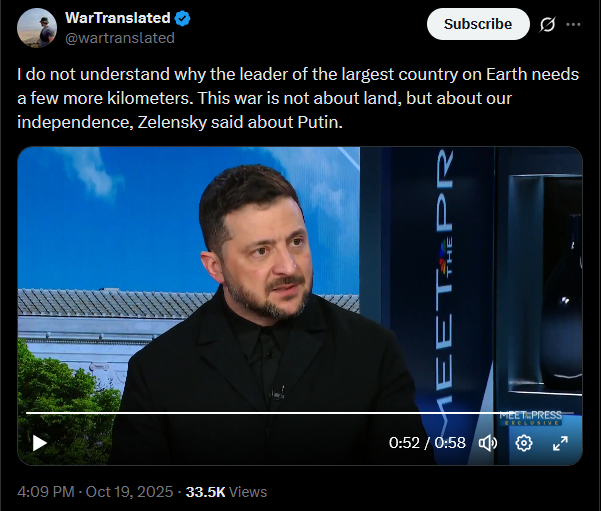Screen dimensions: 601x511
Task: Click the blue verified badge
Action: (x=182, y=18)
